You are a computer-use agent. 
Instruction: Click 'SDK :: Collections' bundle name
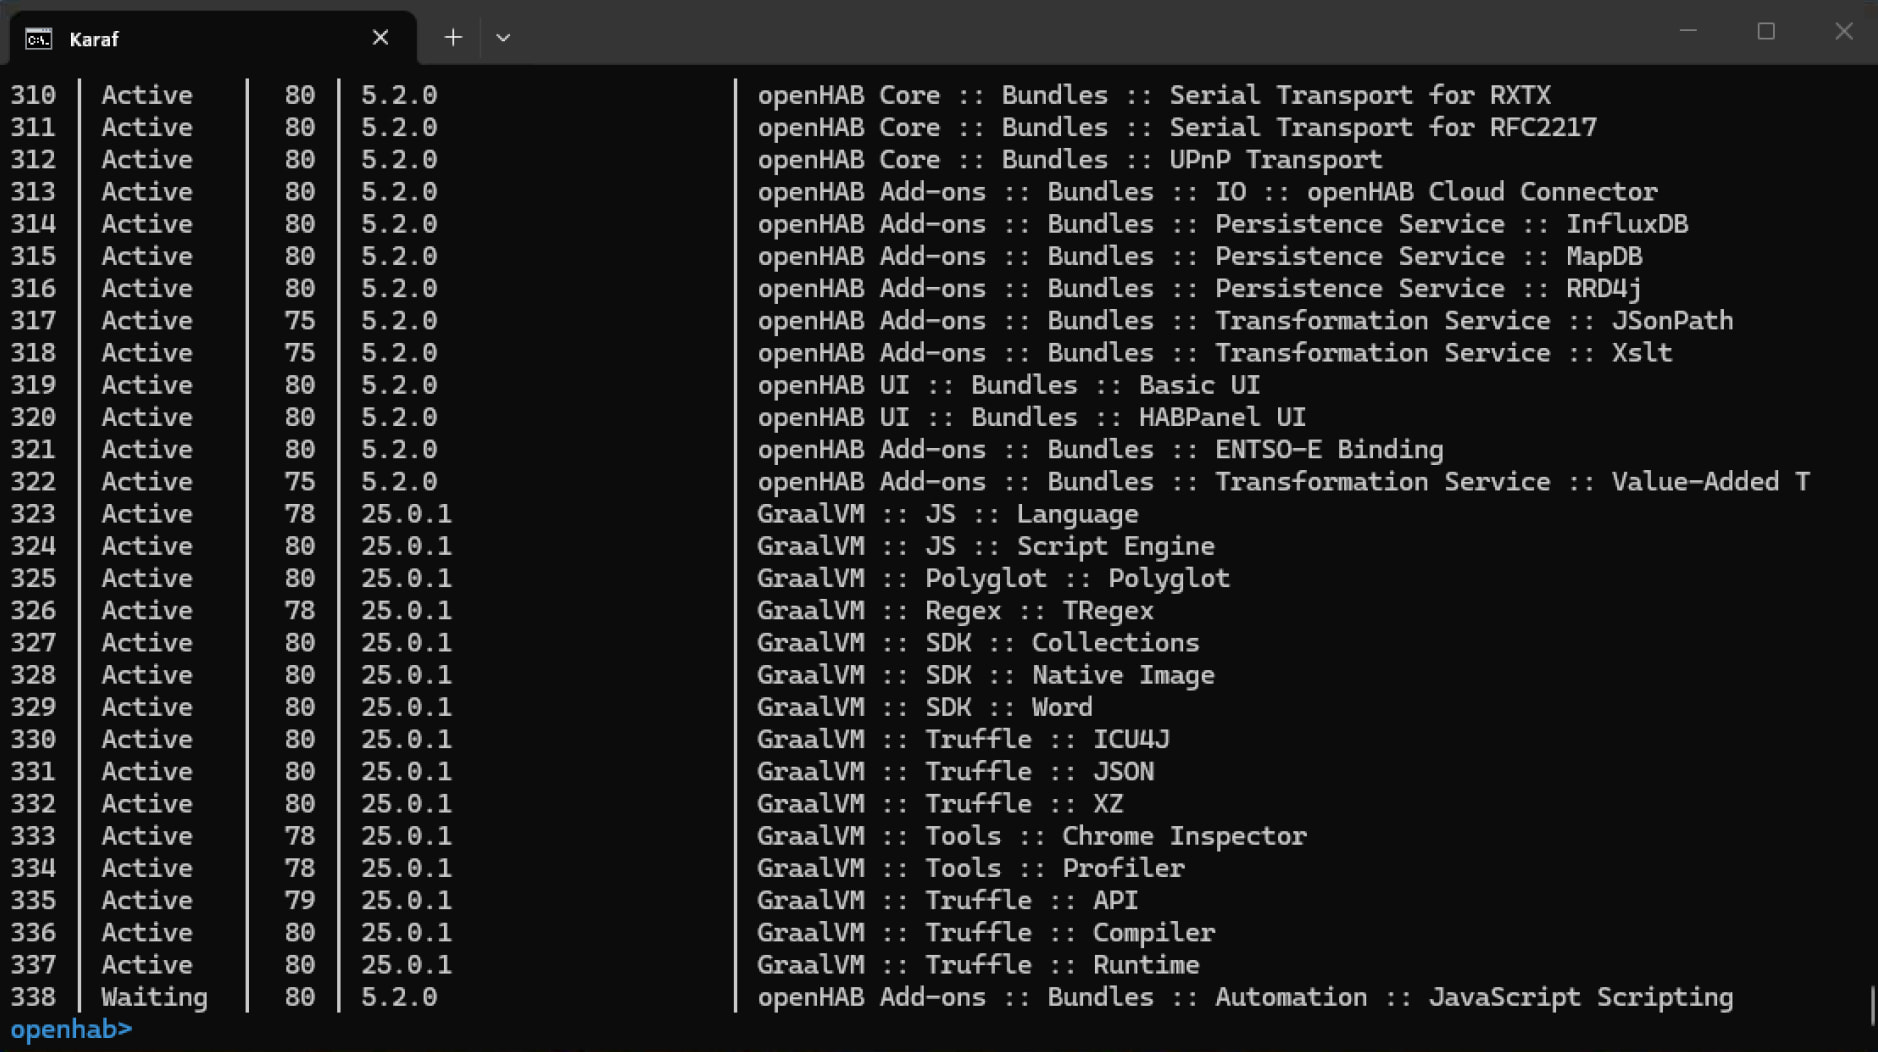(x=1062, y=642)
